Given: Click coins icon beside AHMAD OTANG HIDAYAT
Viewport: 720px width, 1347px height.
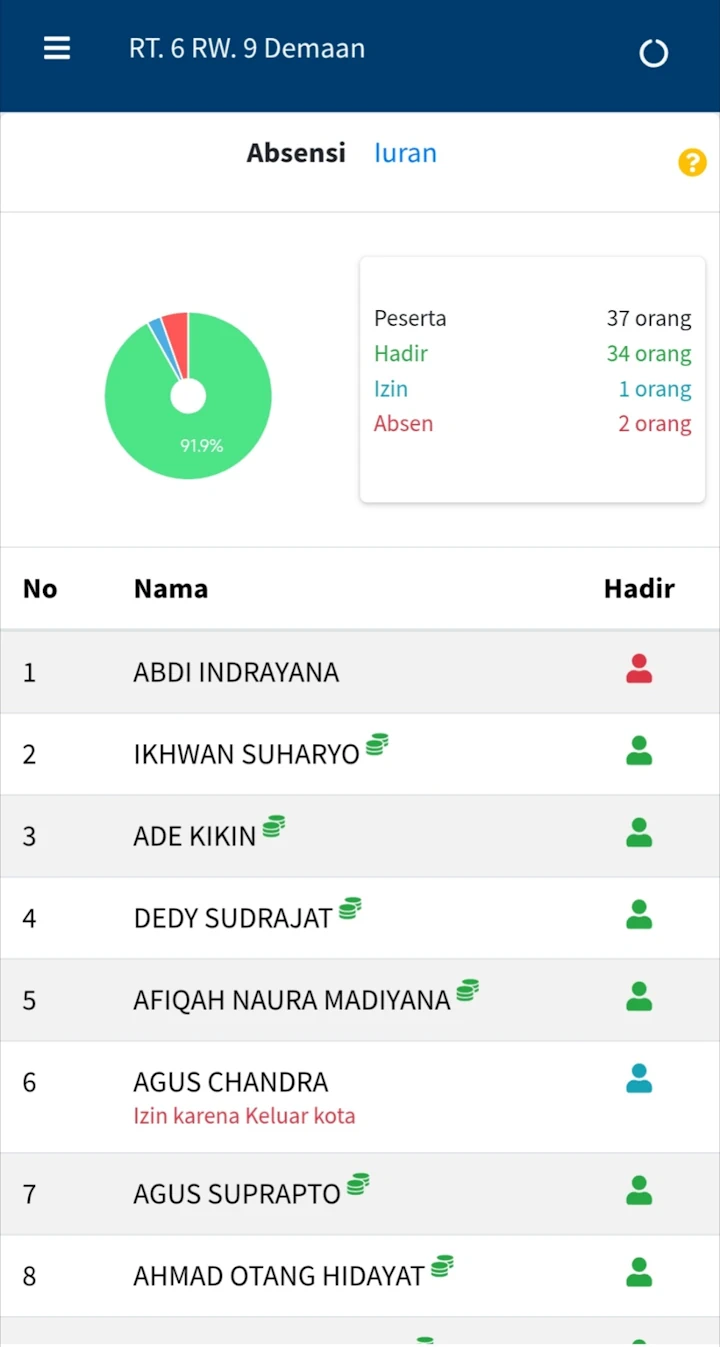Looking at the screenshot, I should [x=442, y=1266].
